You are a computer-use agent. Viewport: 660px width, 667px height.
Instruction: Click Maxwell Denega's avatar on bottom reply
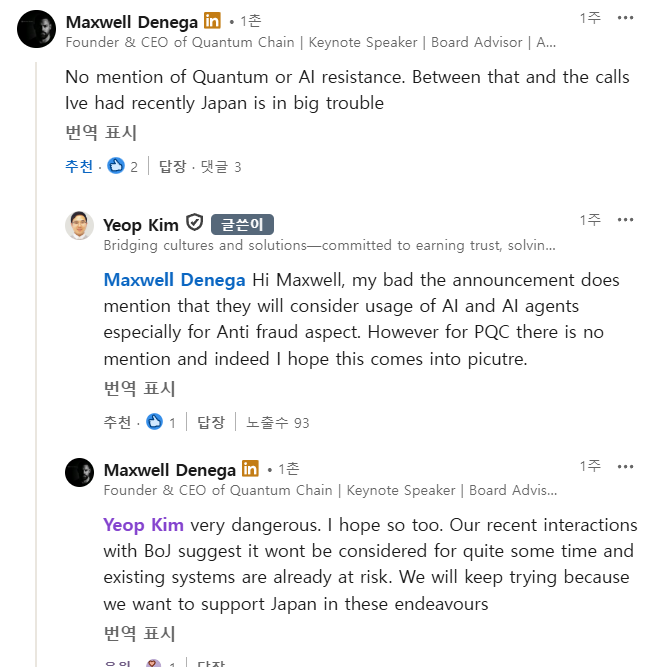[x=80, y=472]
